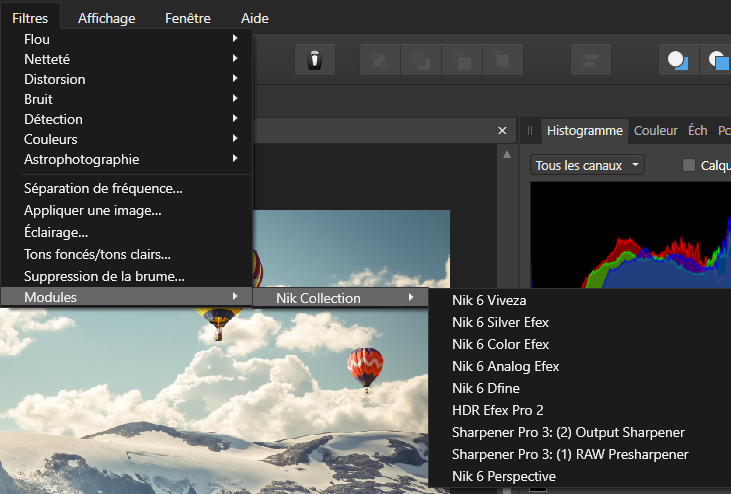The height and width of the screenshot is (494, 731).
Task: Click the panel grip handle beside Histogramme
Action: 530,130
